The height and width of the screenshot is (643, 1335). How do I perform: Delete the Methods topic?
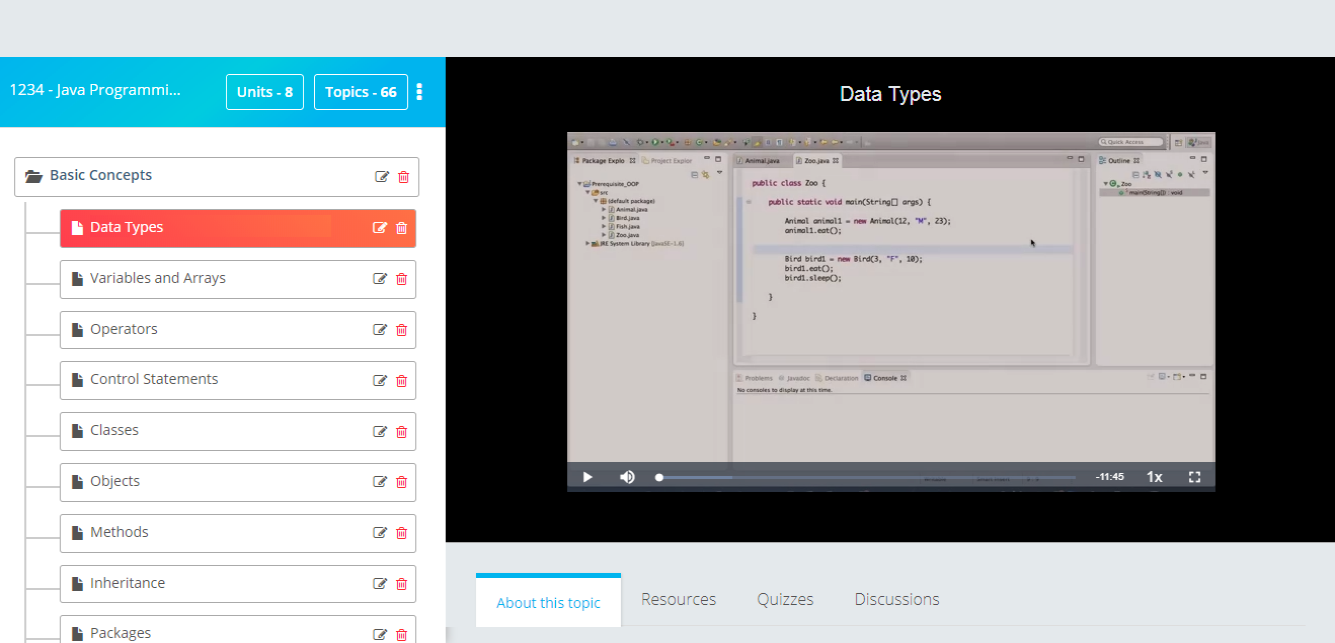pos(402,533)
